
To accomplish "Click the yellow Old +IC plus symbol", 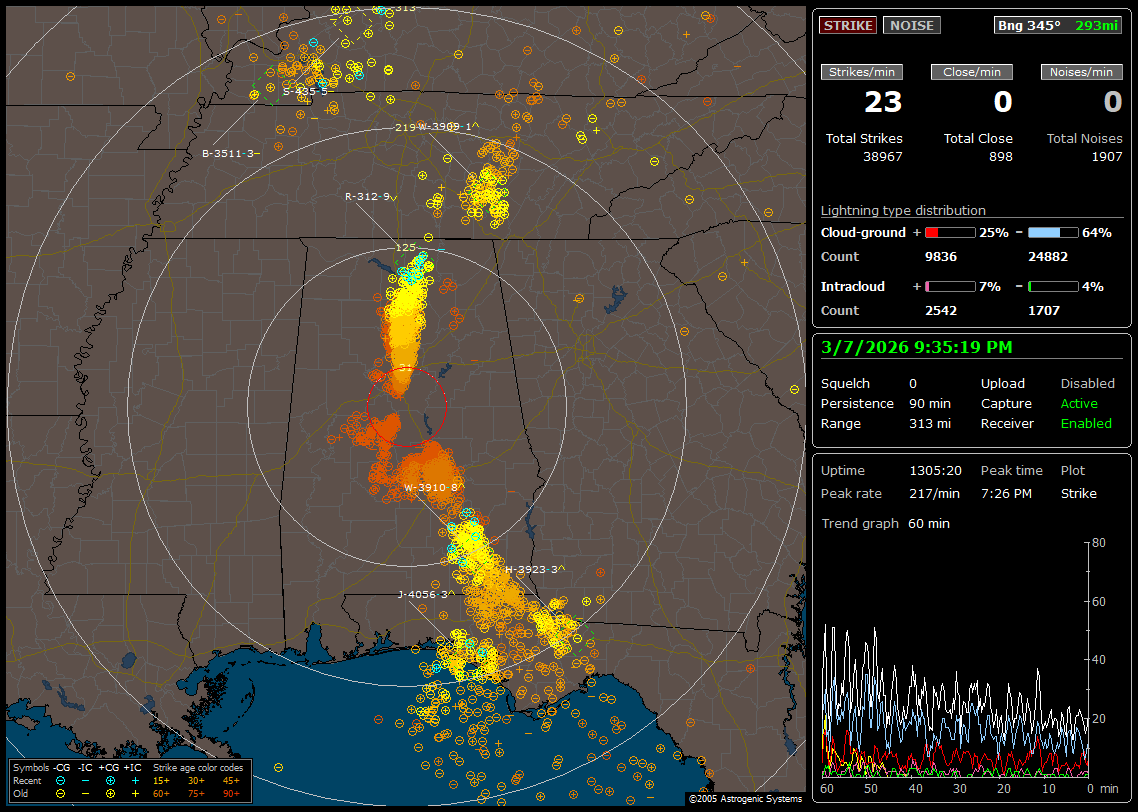I will (x=135, y=791).
